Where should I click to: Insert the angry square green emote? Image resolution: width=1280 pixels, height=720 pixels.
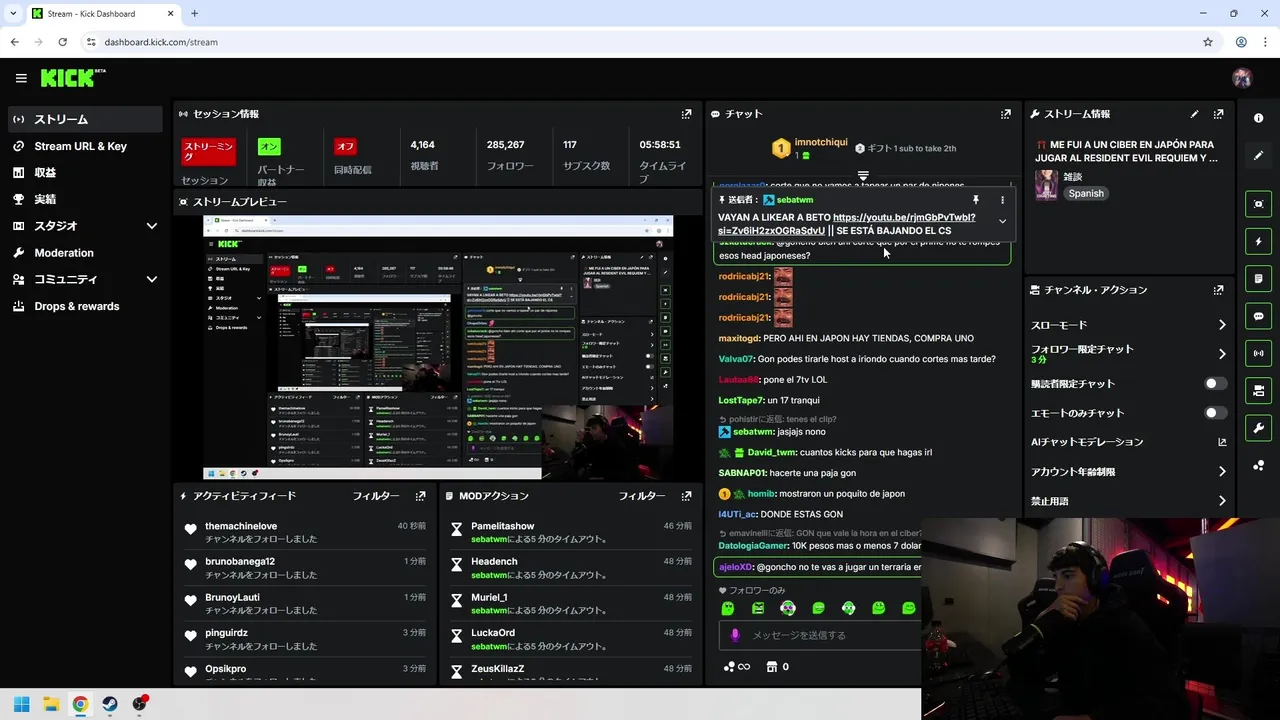[x=758, y=608]
